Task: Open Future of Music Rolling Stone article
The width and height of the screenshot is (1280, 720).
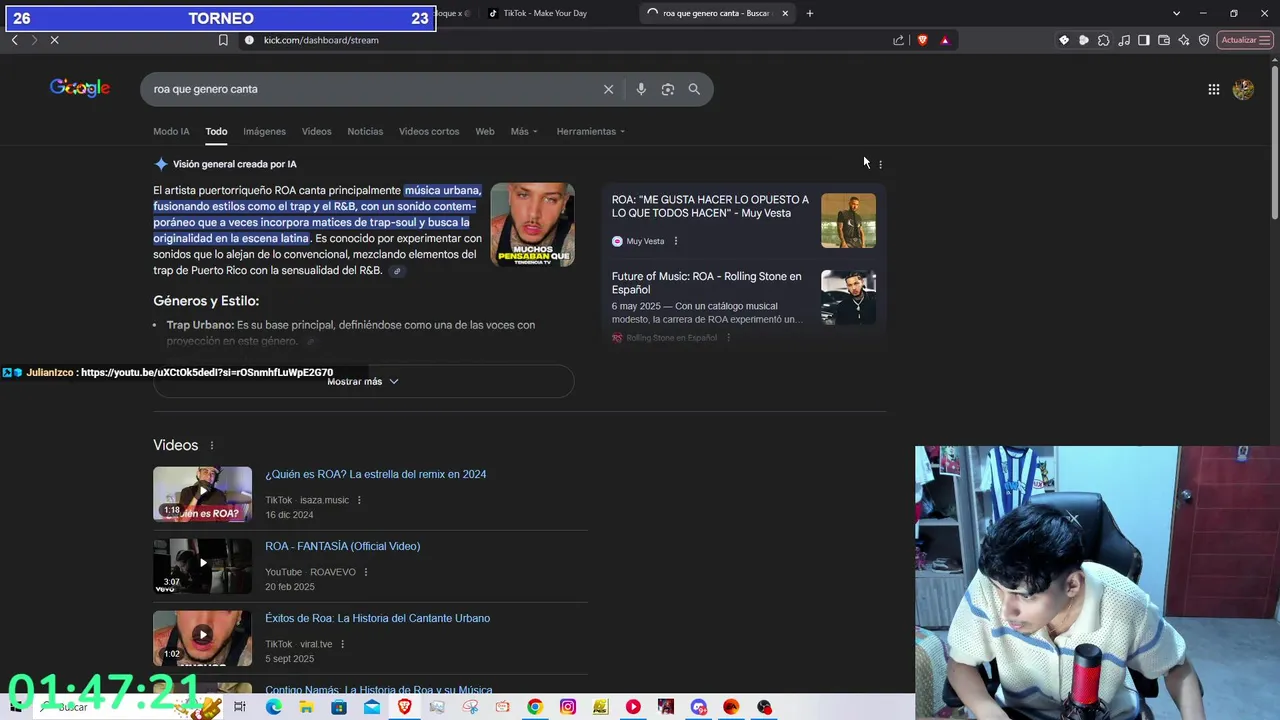Action: click(706, 283)
